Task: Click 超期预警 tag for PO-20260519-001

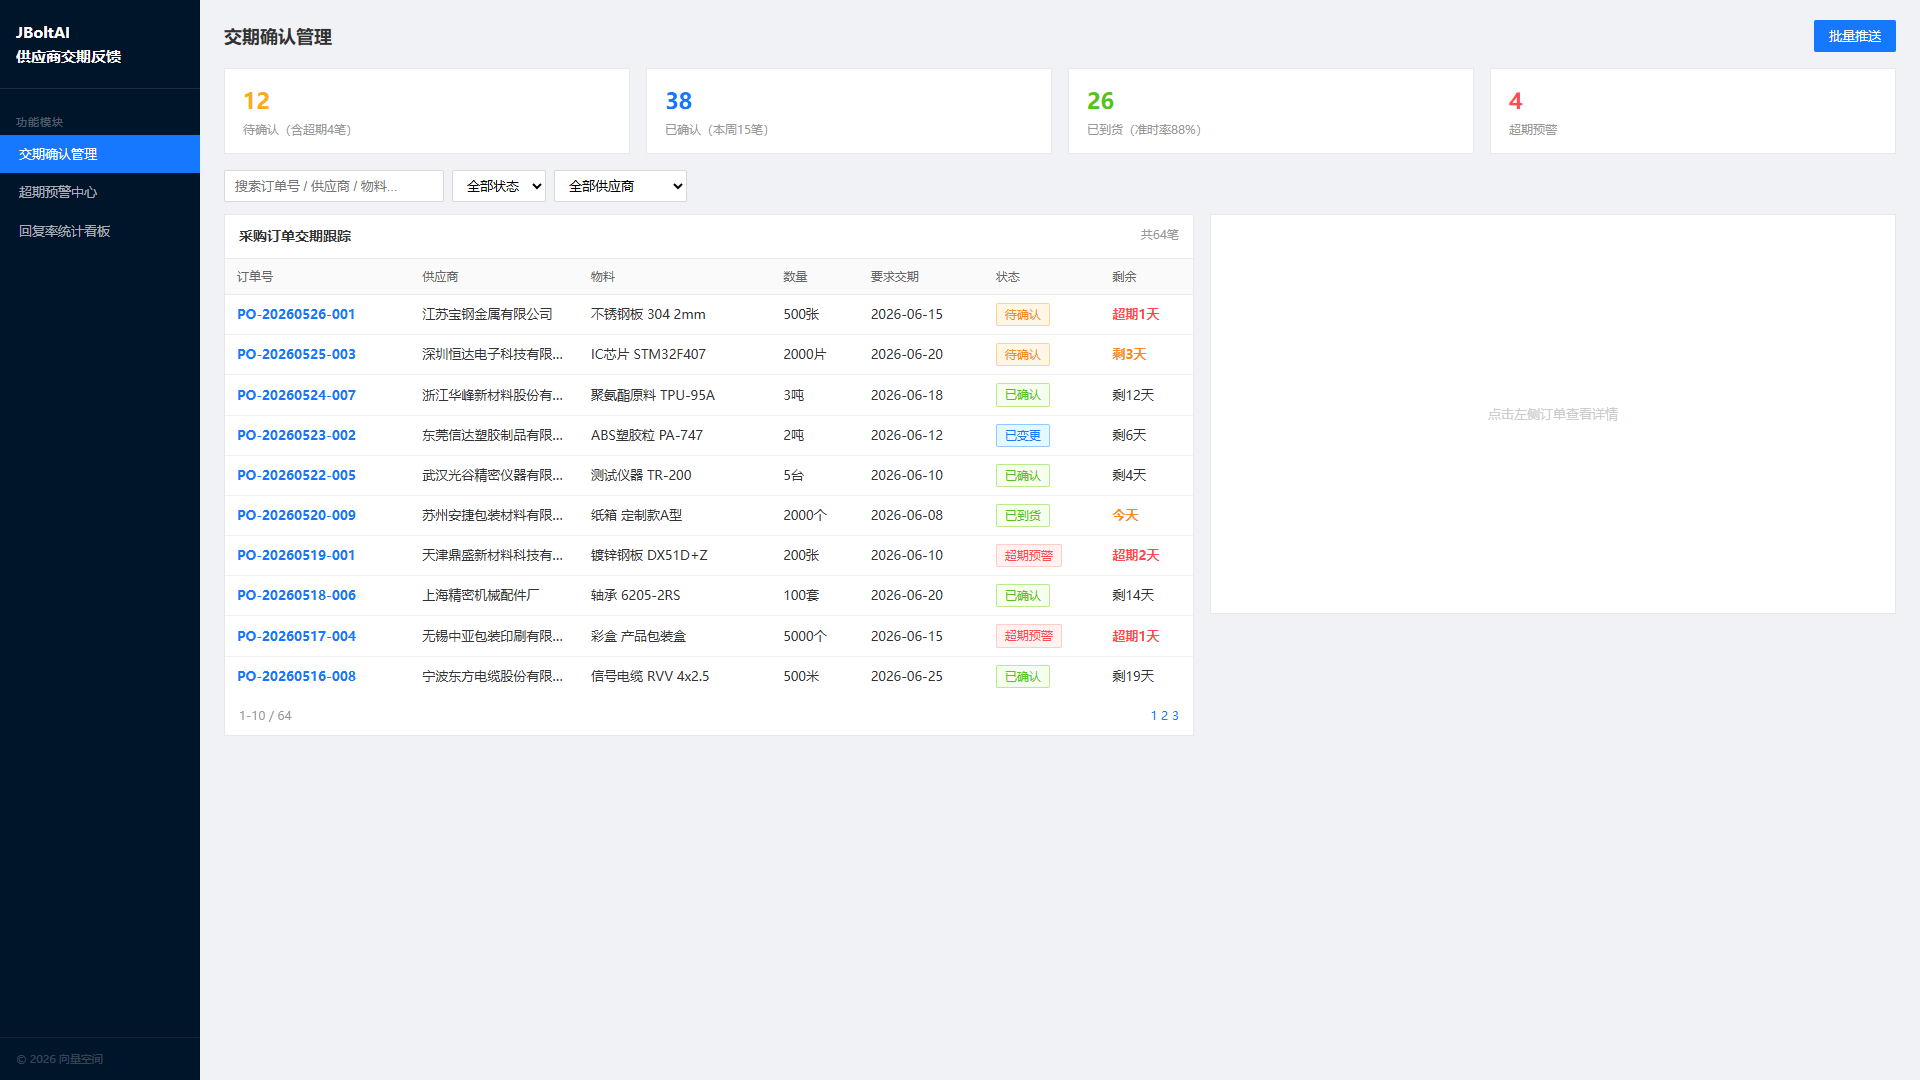Action: pos(1028,556)
